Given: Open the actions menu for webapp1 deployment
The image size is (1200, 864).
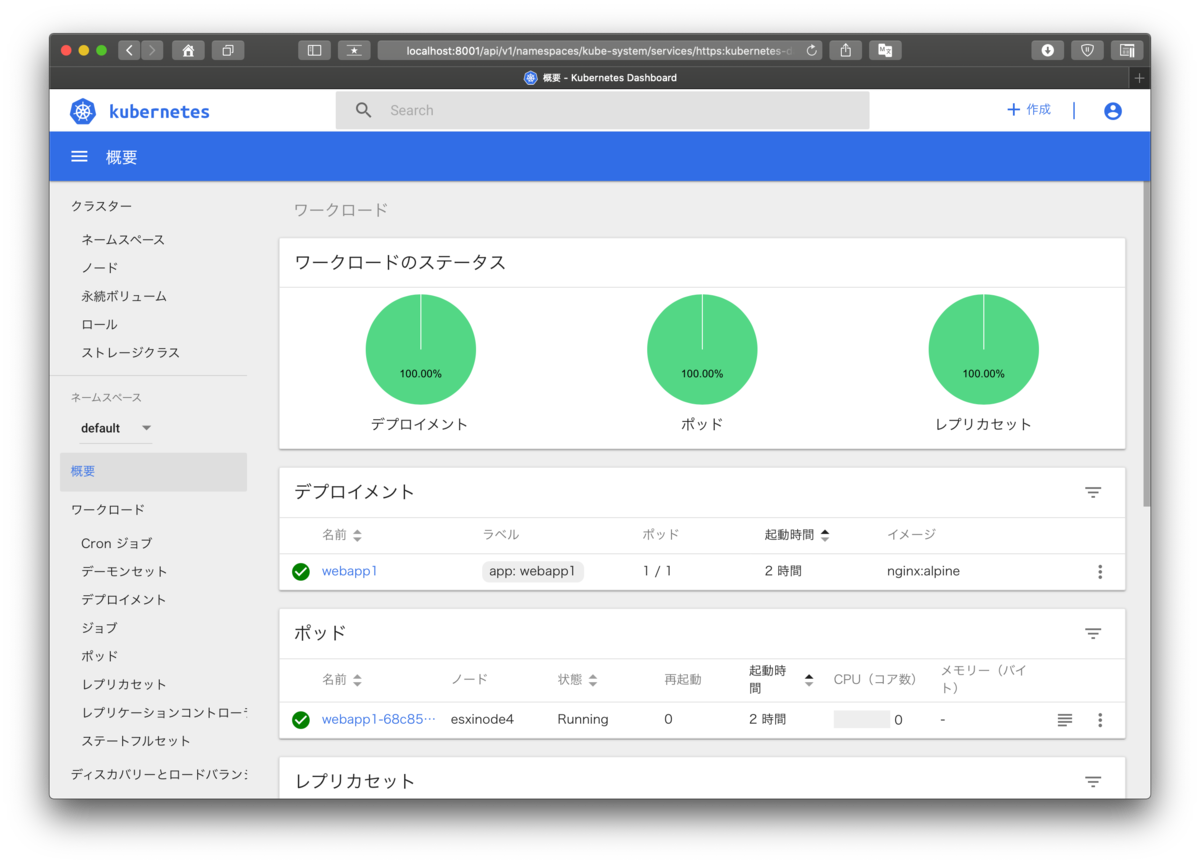Looking at the screenshot, I should click(1100, 571).
